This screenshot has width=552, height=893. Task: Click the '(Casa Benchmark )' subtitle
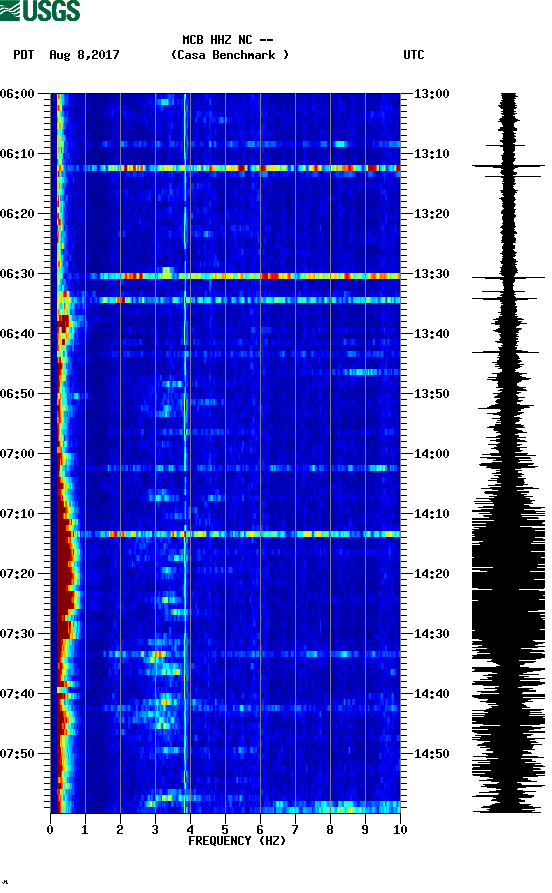tap(230, 55)
